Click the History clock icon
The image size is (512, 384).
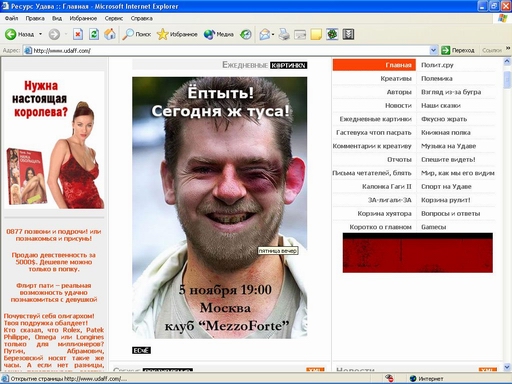click(x=246, y=34)
